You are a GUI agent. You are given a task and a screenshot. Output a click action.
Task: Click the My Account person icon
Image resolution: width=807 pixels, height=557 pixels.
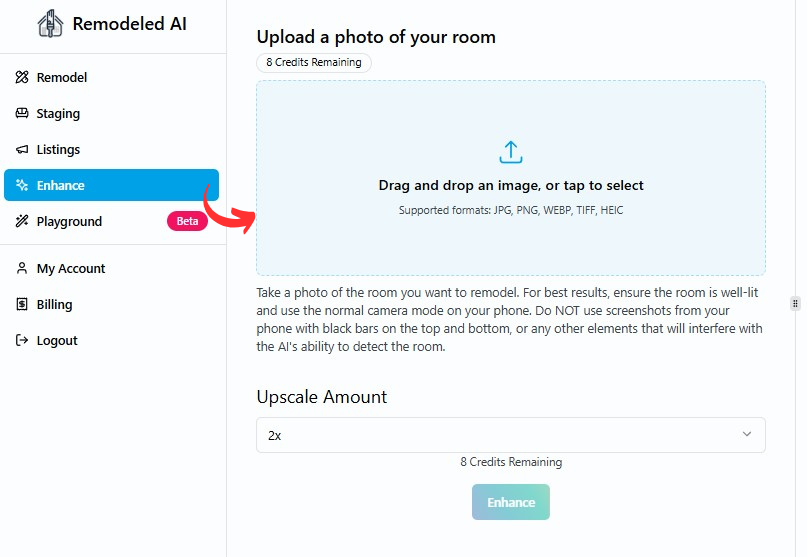(22, 269)
